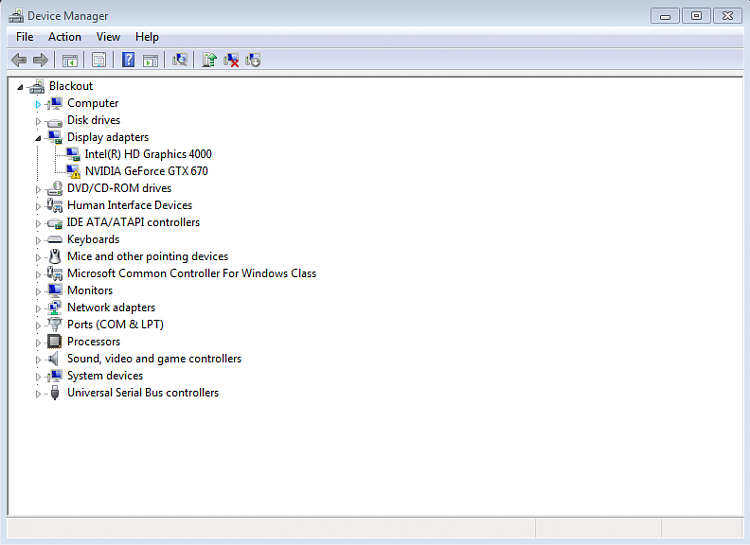The height and width of the screenshot is (545, 750).
Task: Click the Sound, video and game controllers speaker icon
Action: click(54, 359)
